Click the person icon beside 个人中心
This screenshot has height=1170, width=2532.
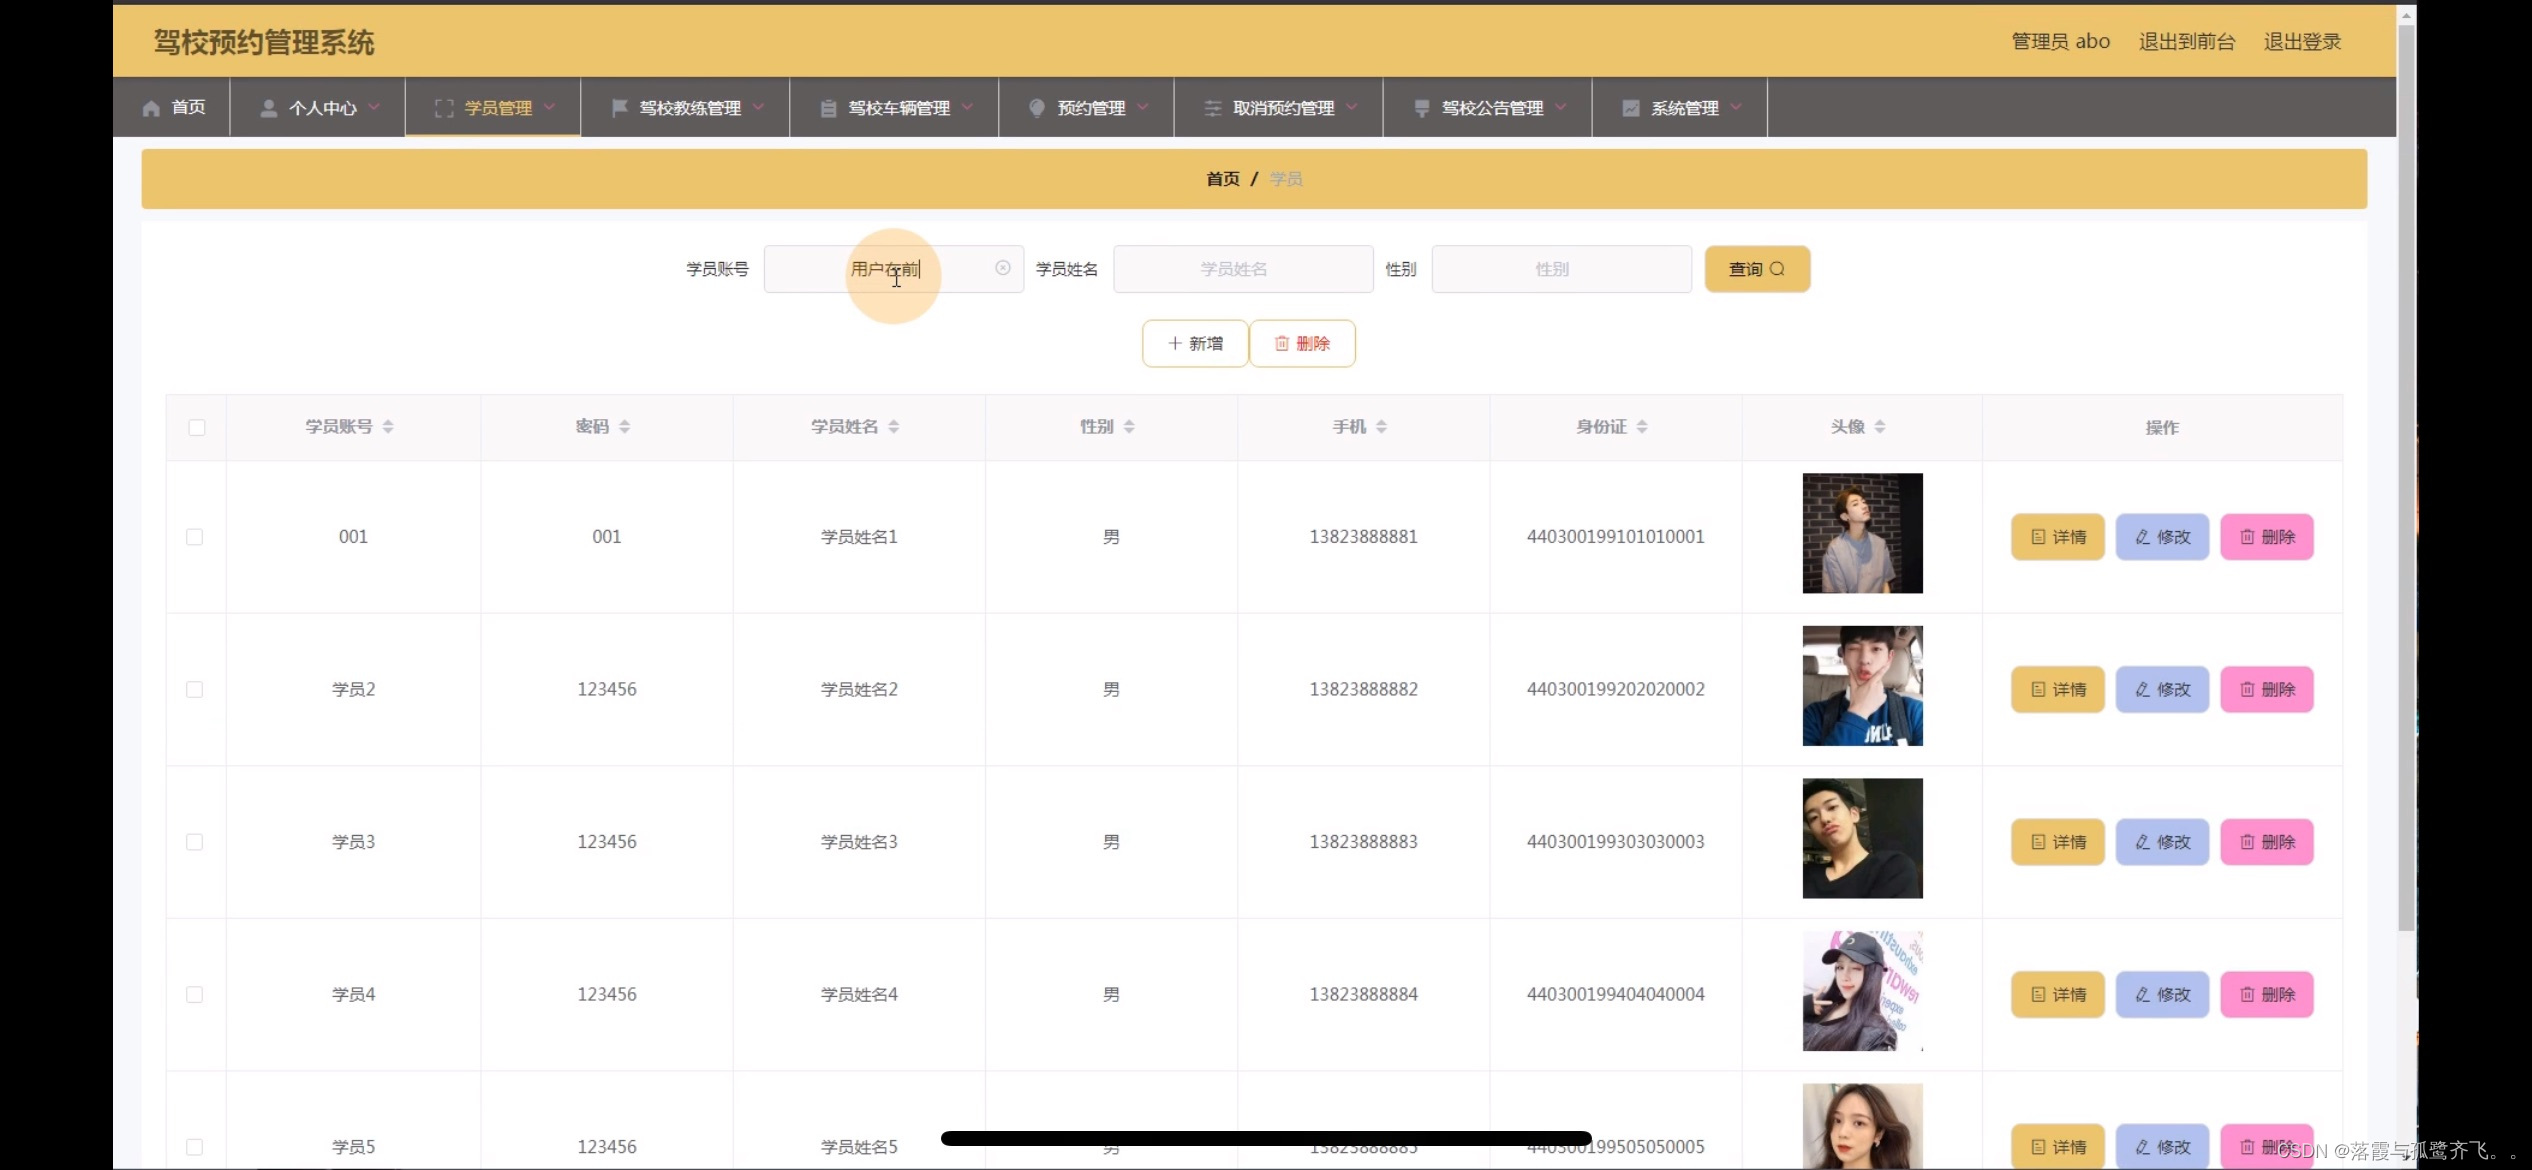point(268,108)
